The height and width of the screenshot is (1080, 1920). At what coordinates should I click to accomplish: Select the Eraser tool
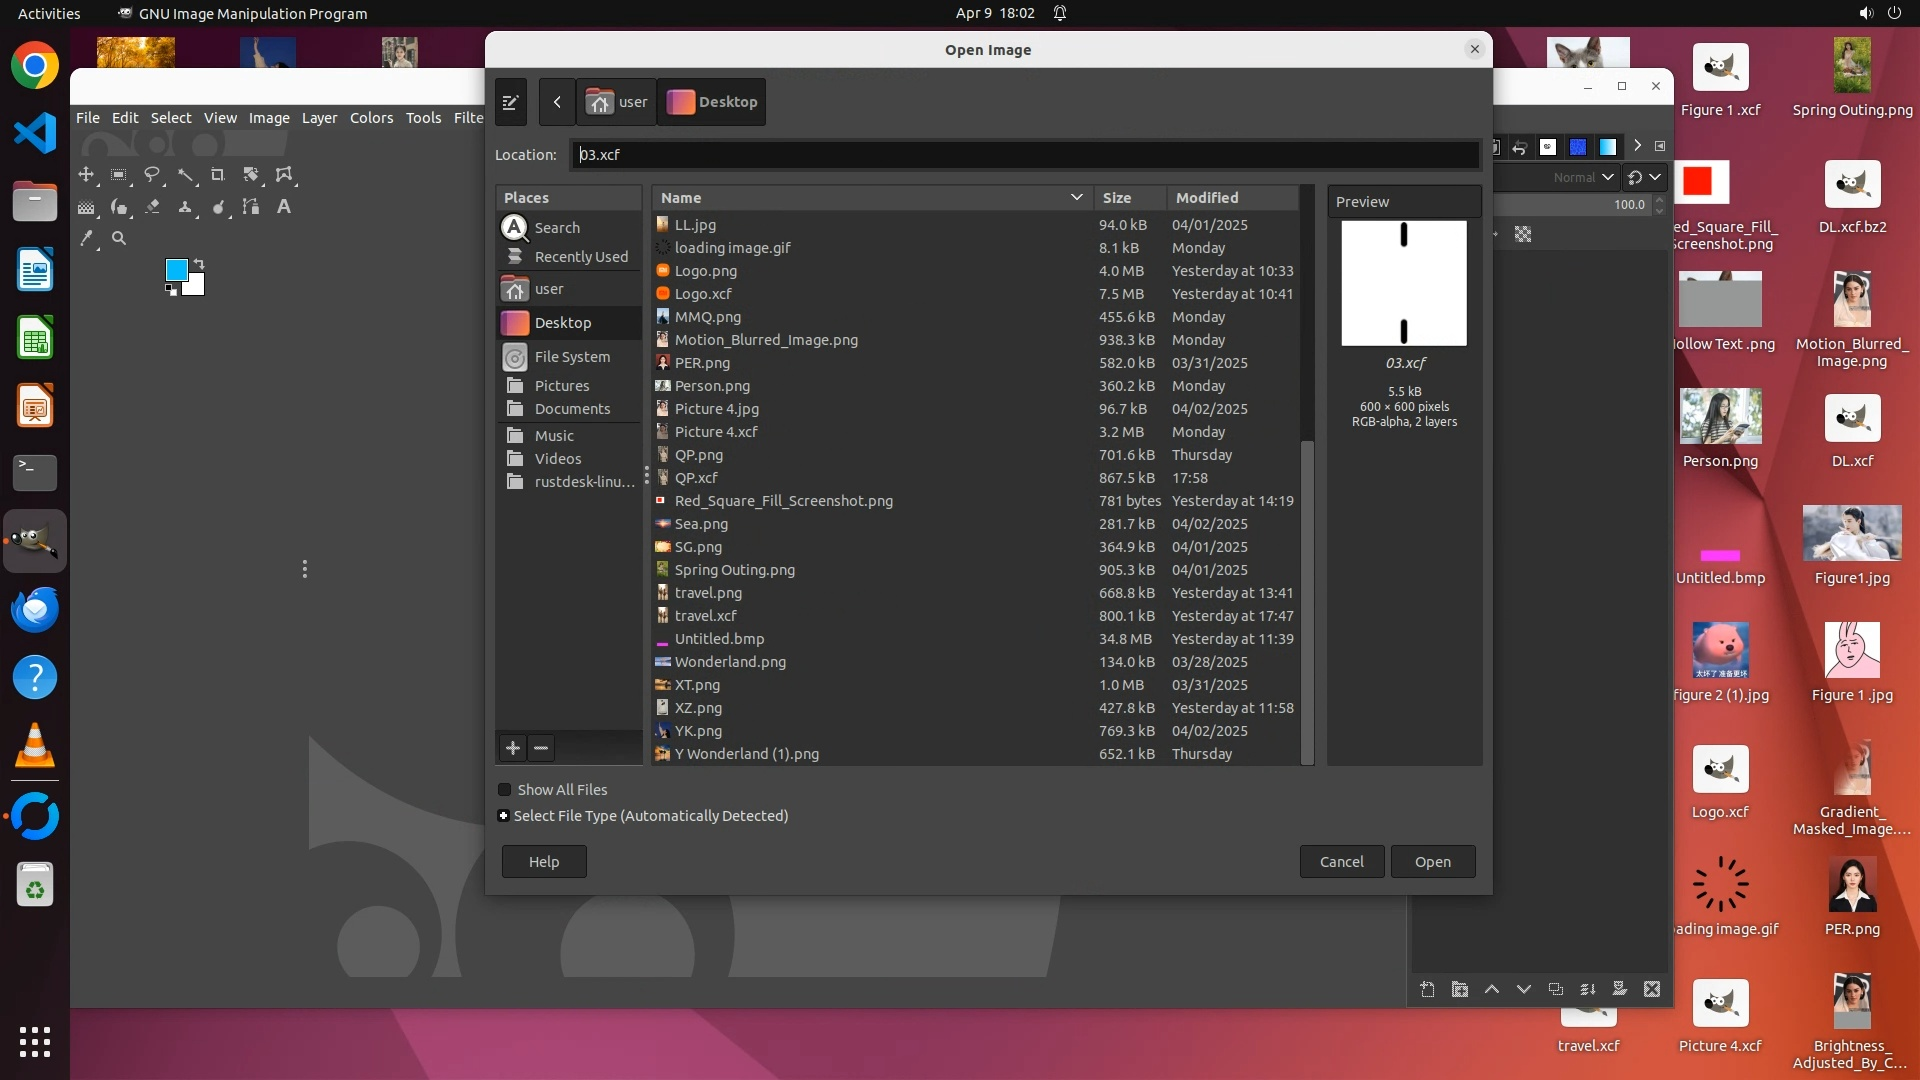click(152, 207)
